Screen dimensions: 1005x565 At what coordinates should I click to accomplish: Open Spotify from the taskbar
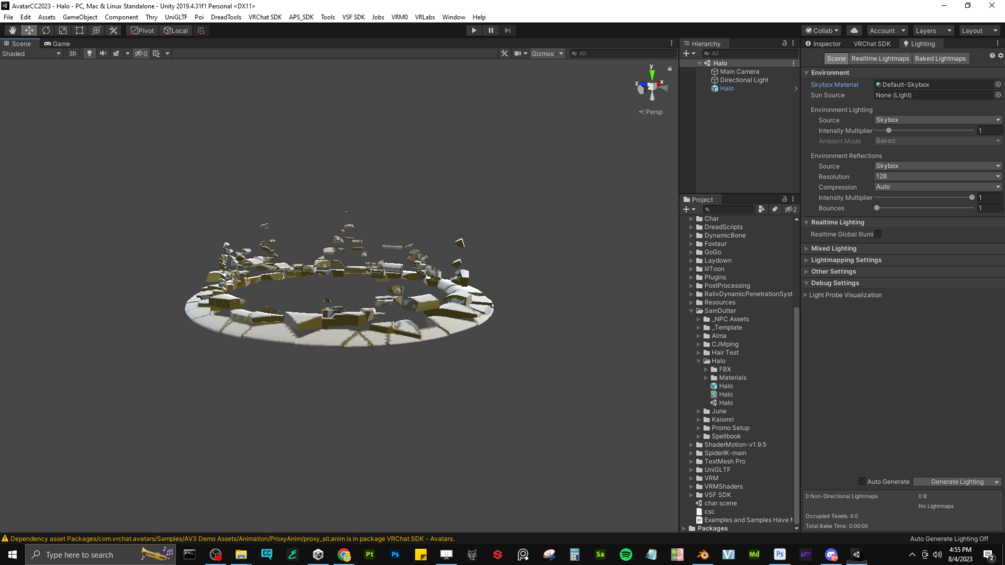(626, 554)
